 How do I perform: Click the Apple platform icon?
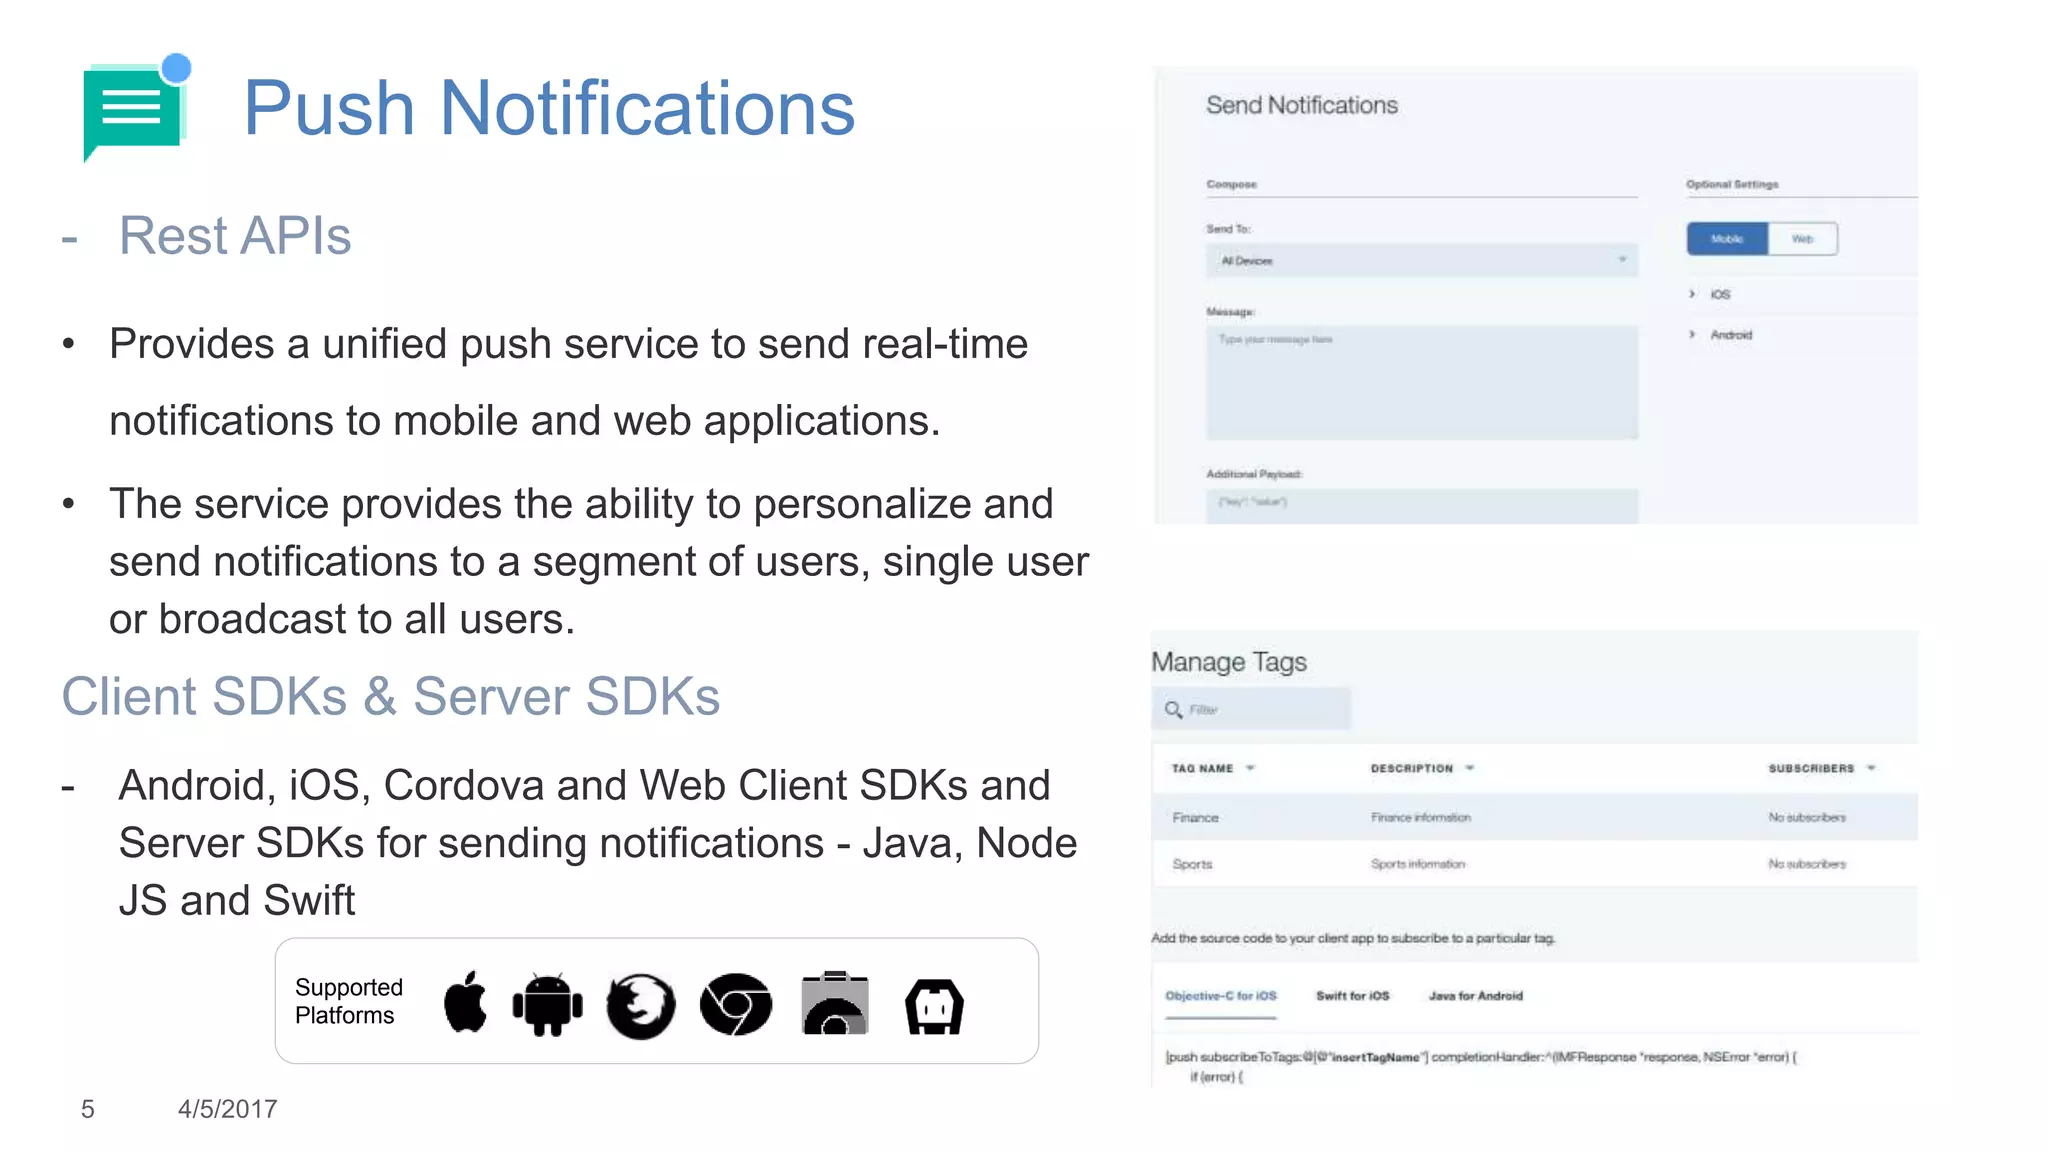(465, 1001)
